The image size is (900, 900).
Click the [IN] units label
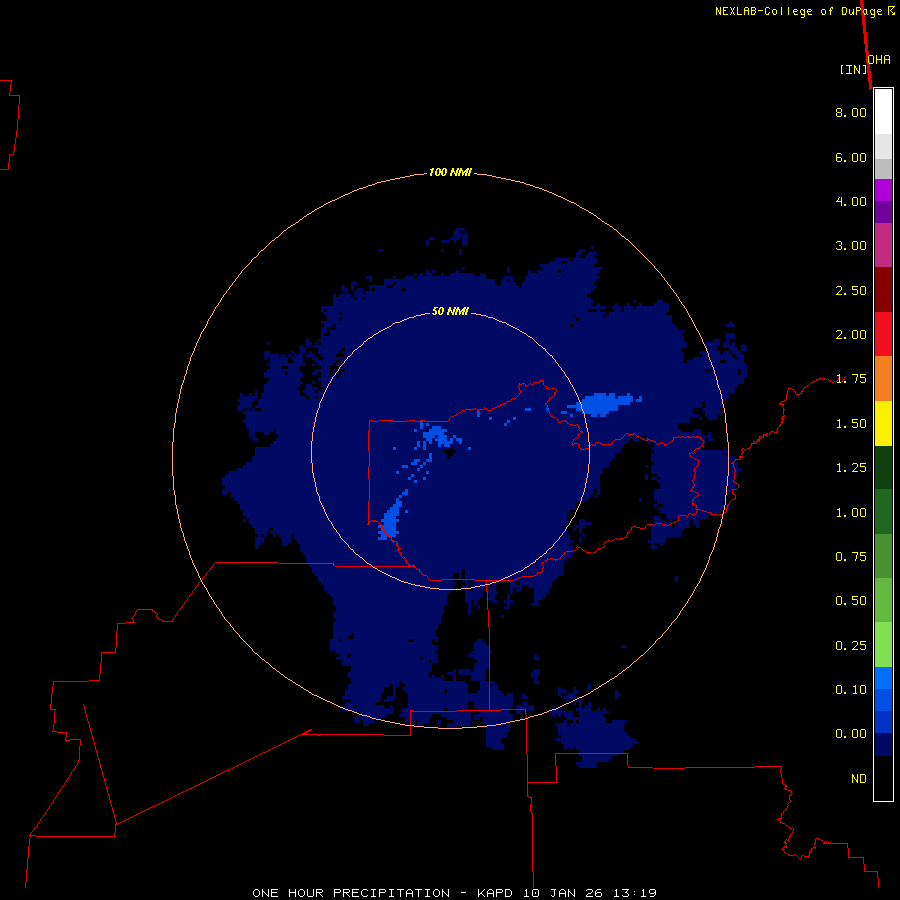(854, 69)
